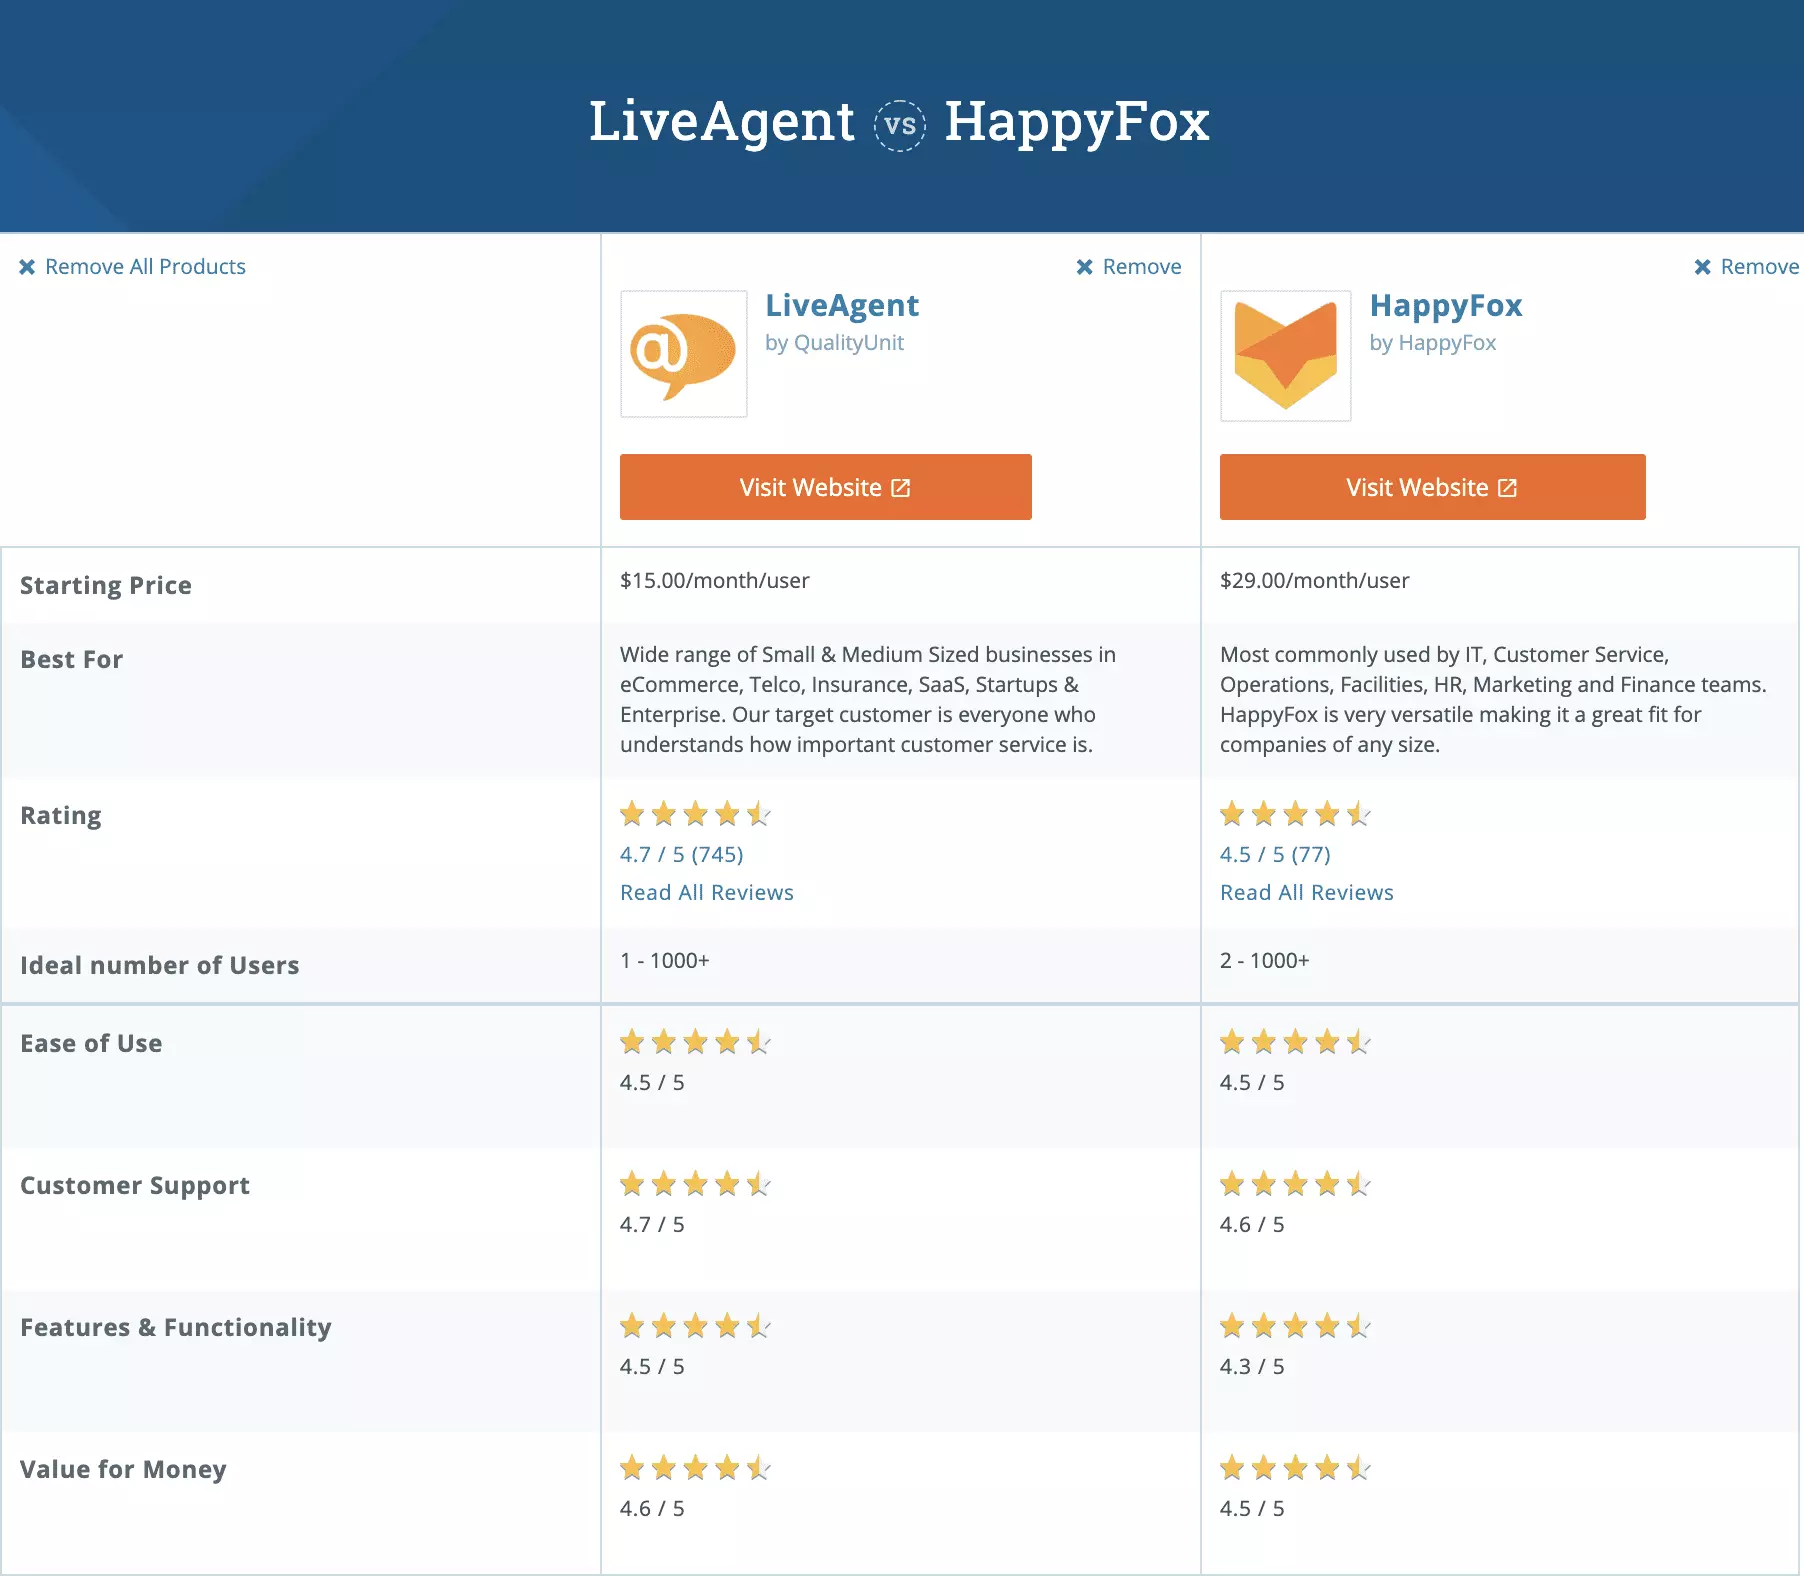The image size is (1804, 1576).
Task: Click the LiveAgent speech-bubble logo
Action: coord(683,355)
